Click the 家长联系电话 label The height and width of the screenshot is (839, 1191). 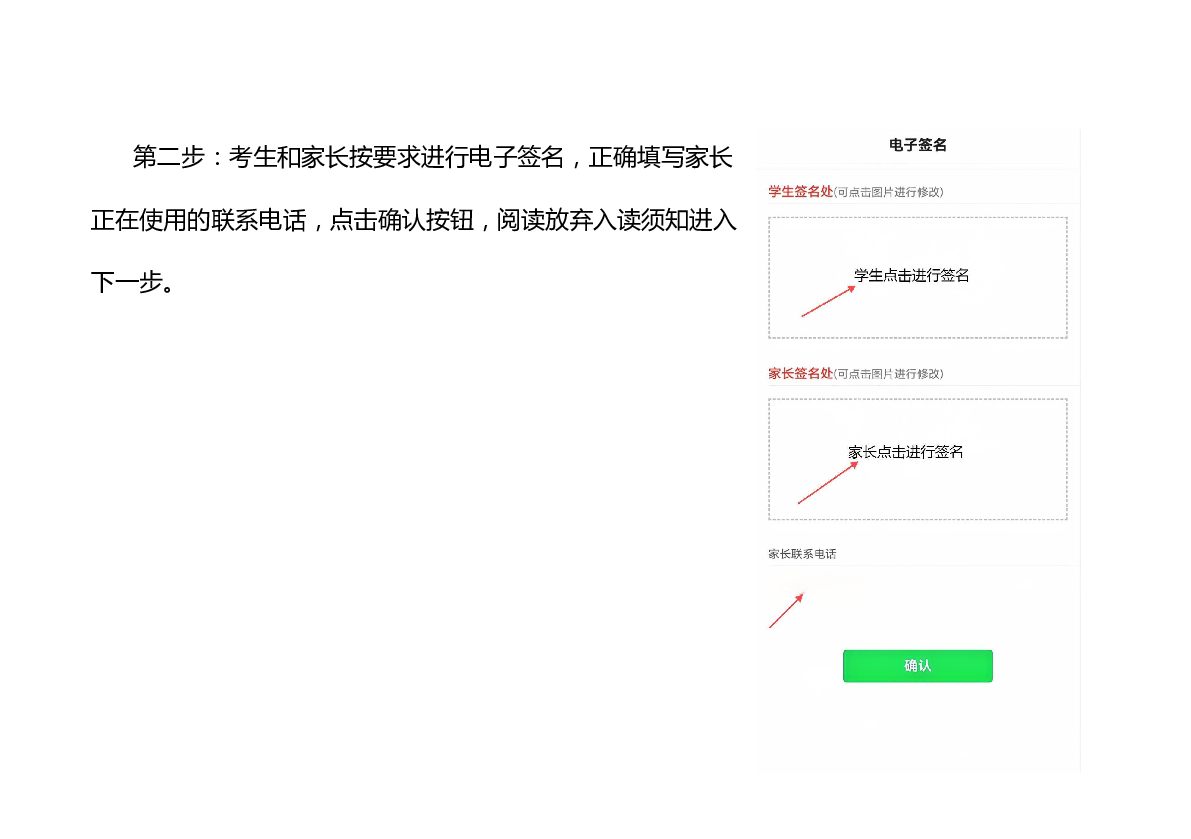coord(802,553)
